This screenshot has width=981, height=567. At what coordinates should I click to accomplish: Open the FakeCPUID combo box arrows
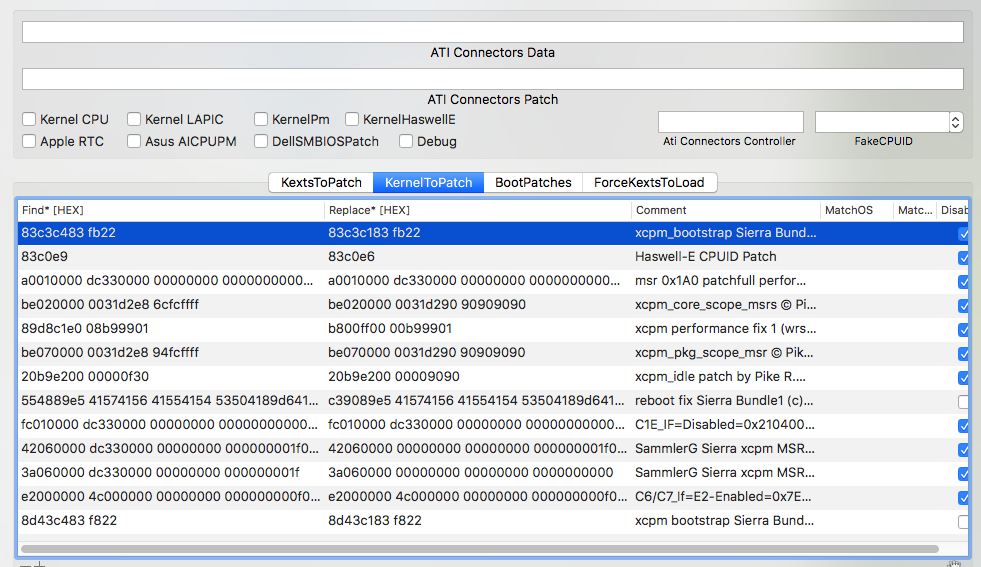tap(955, 122)
